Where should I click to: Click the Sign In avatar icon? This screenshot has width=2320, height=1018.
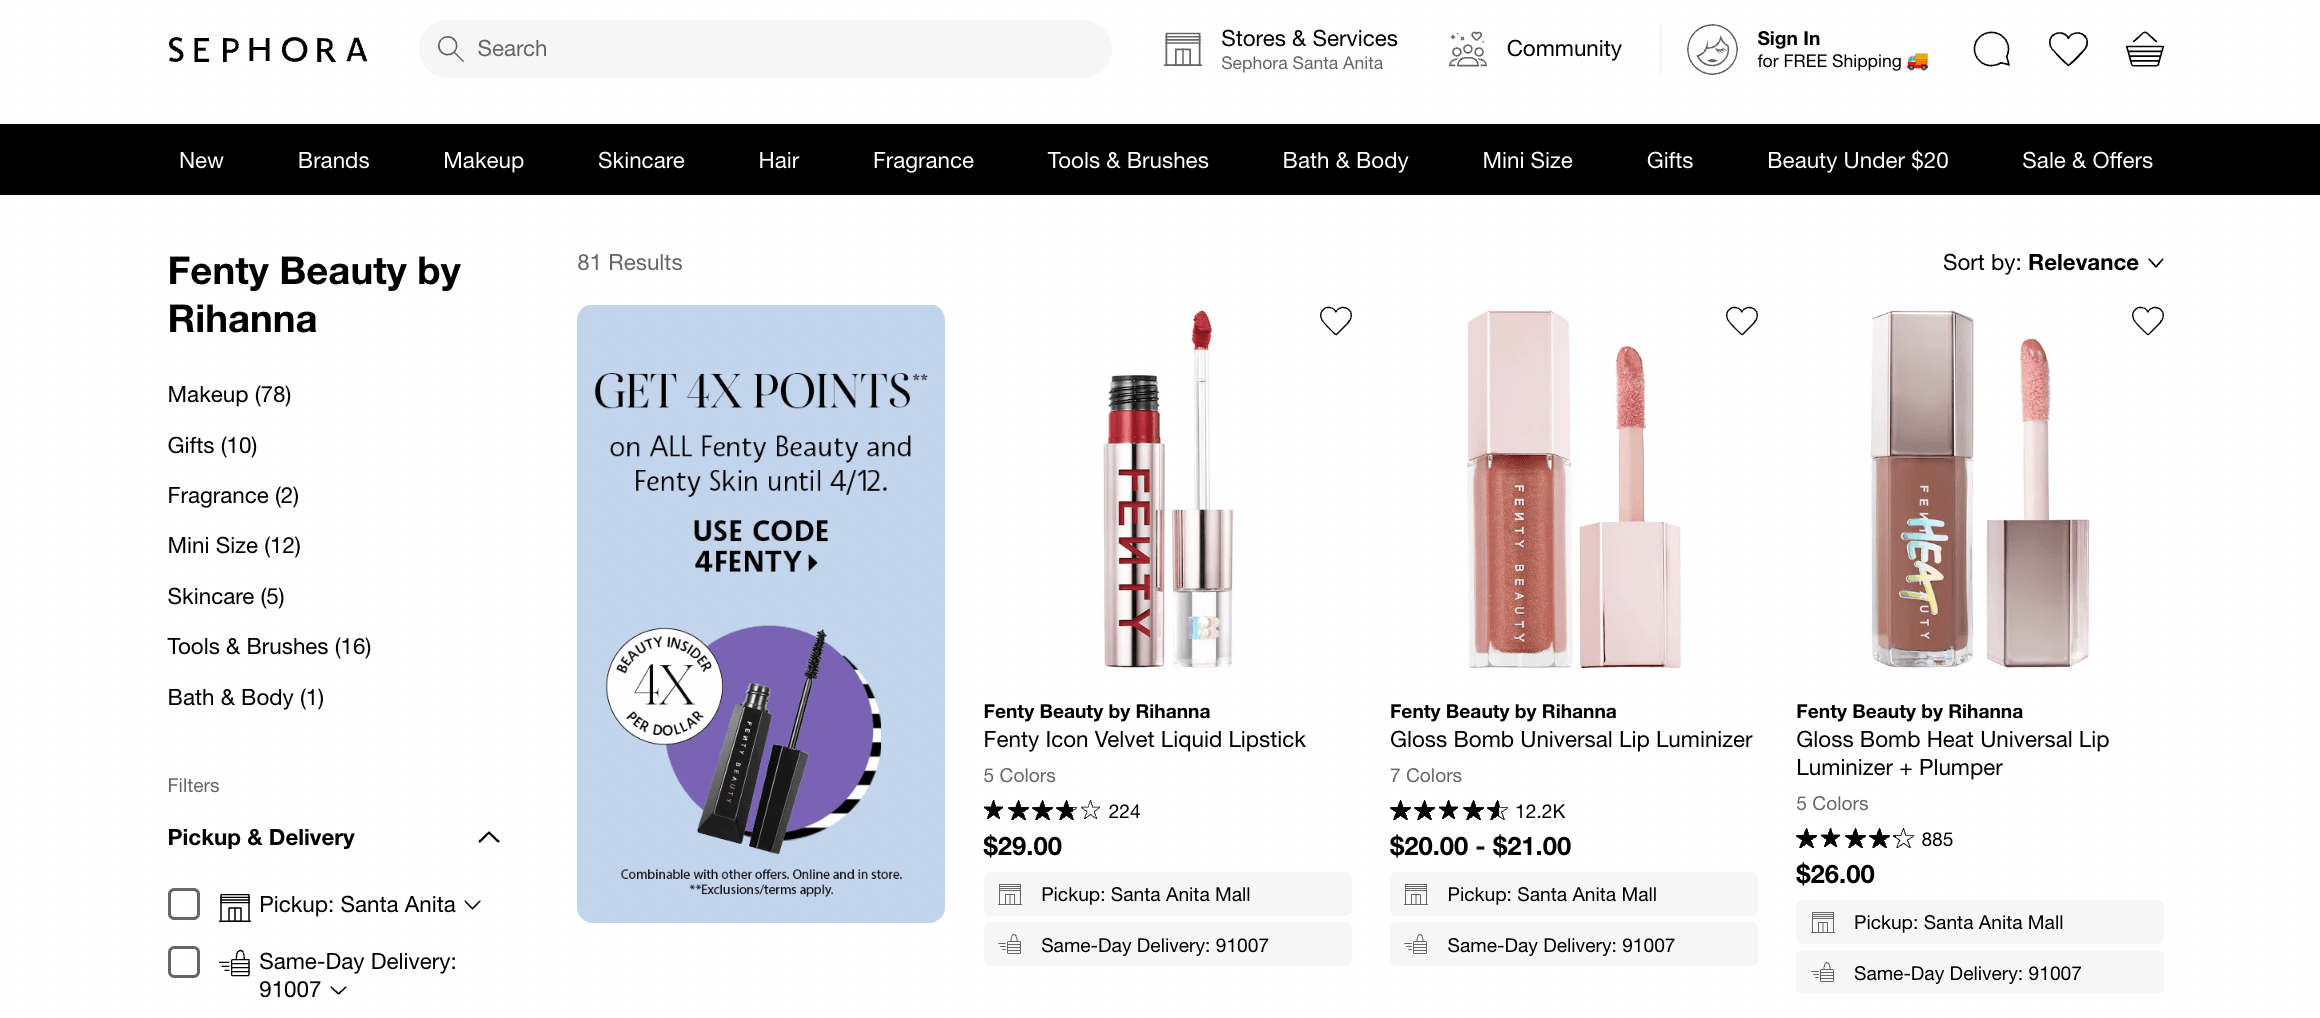coord(1711,49)
